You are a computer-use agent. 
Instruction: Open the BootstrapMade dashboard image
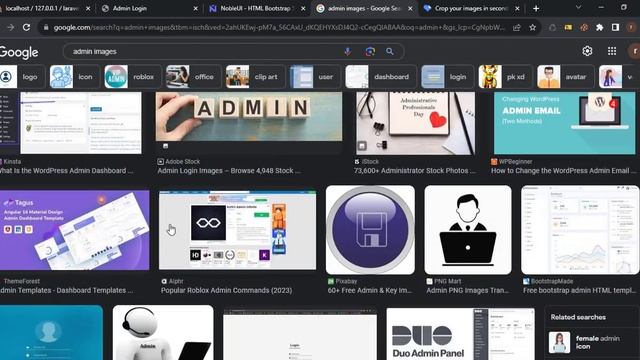pyautogui.click(x=580, y=230)
